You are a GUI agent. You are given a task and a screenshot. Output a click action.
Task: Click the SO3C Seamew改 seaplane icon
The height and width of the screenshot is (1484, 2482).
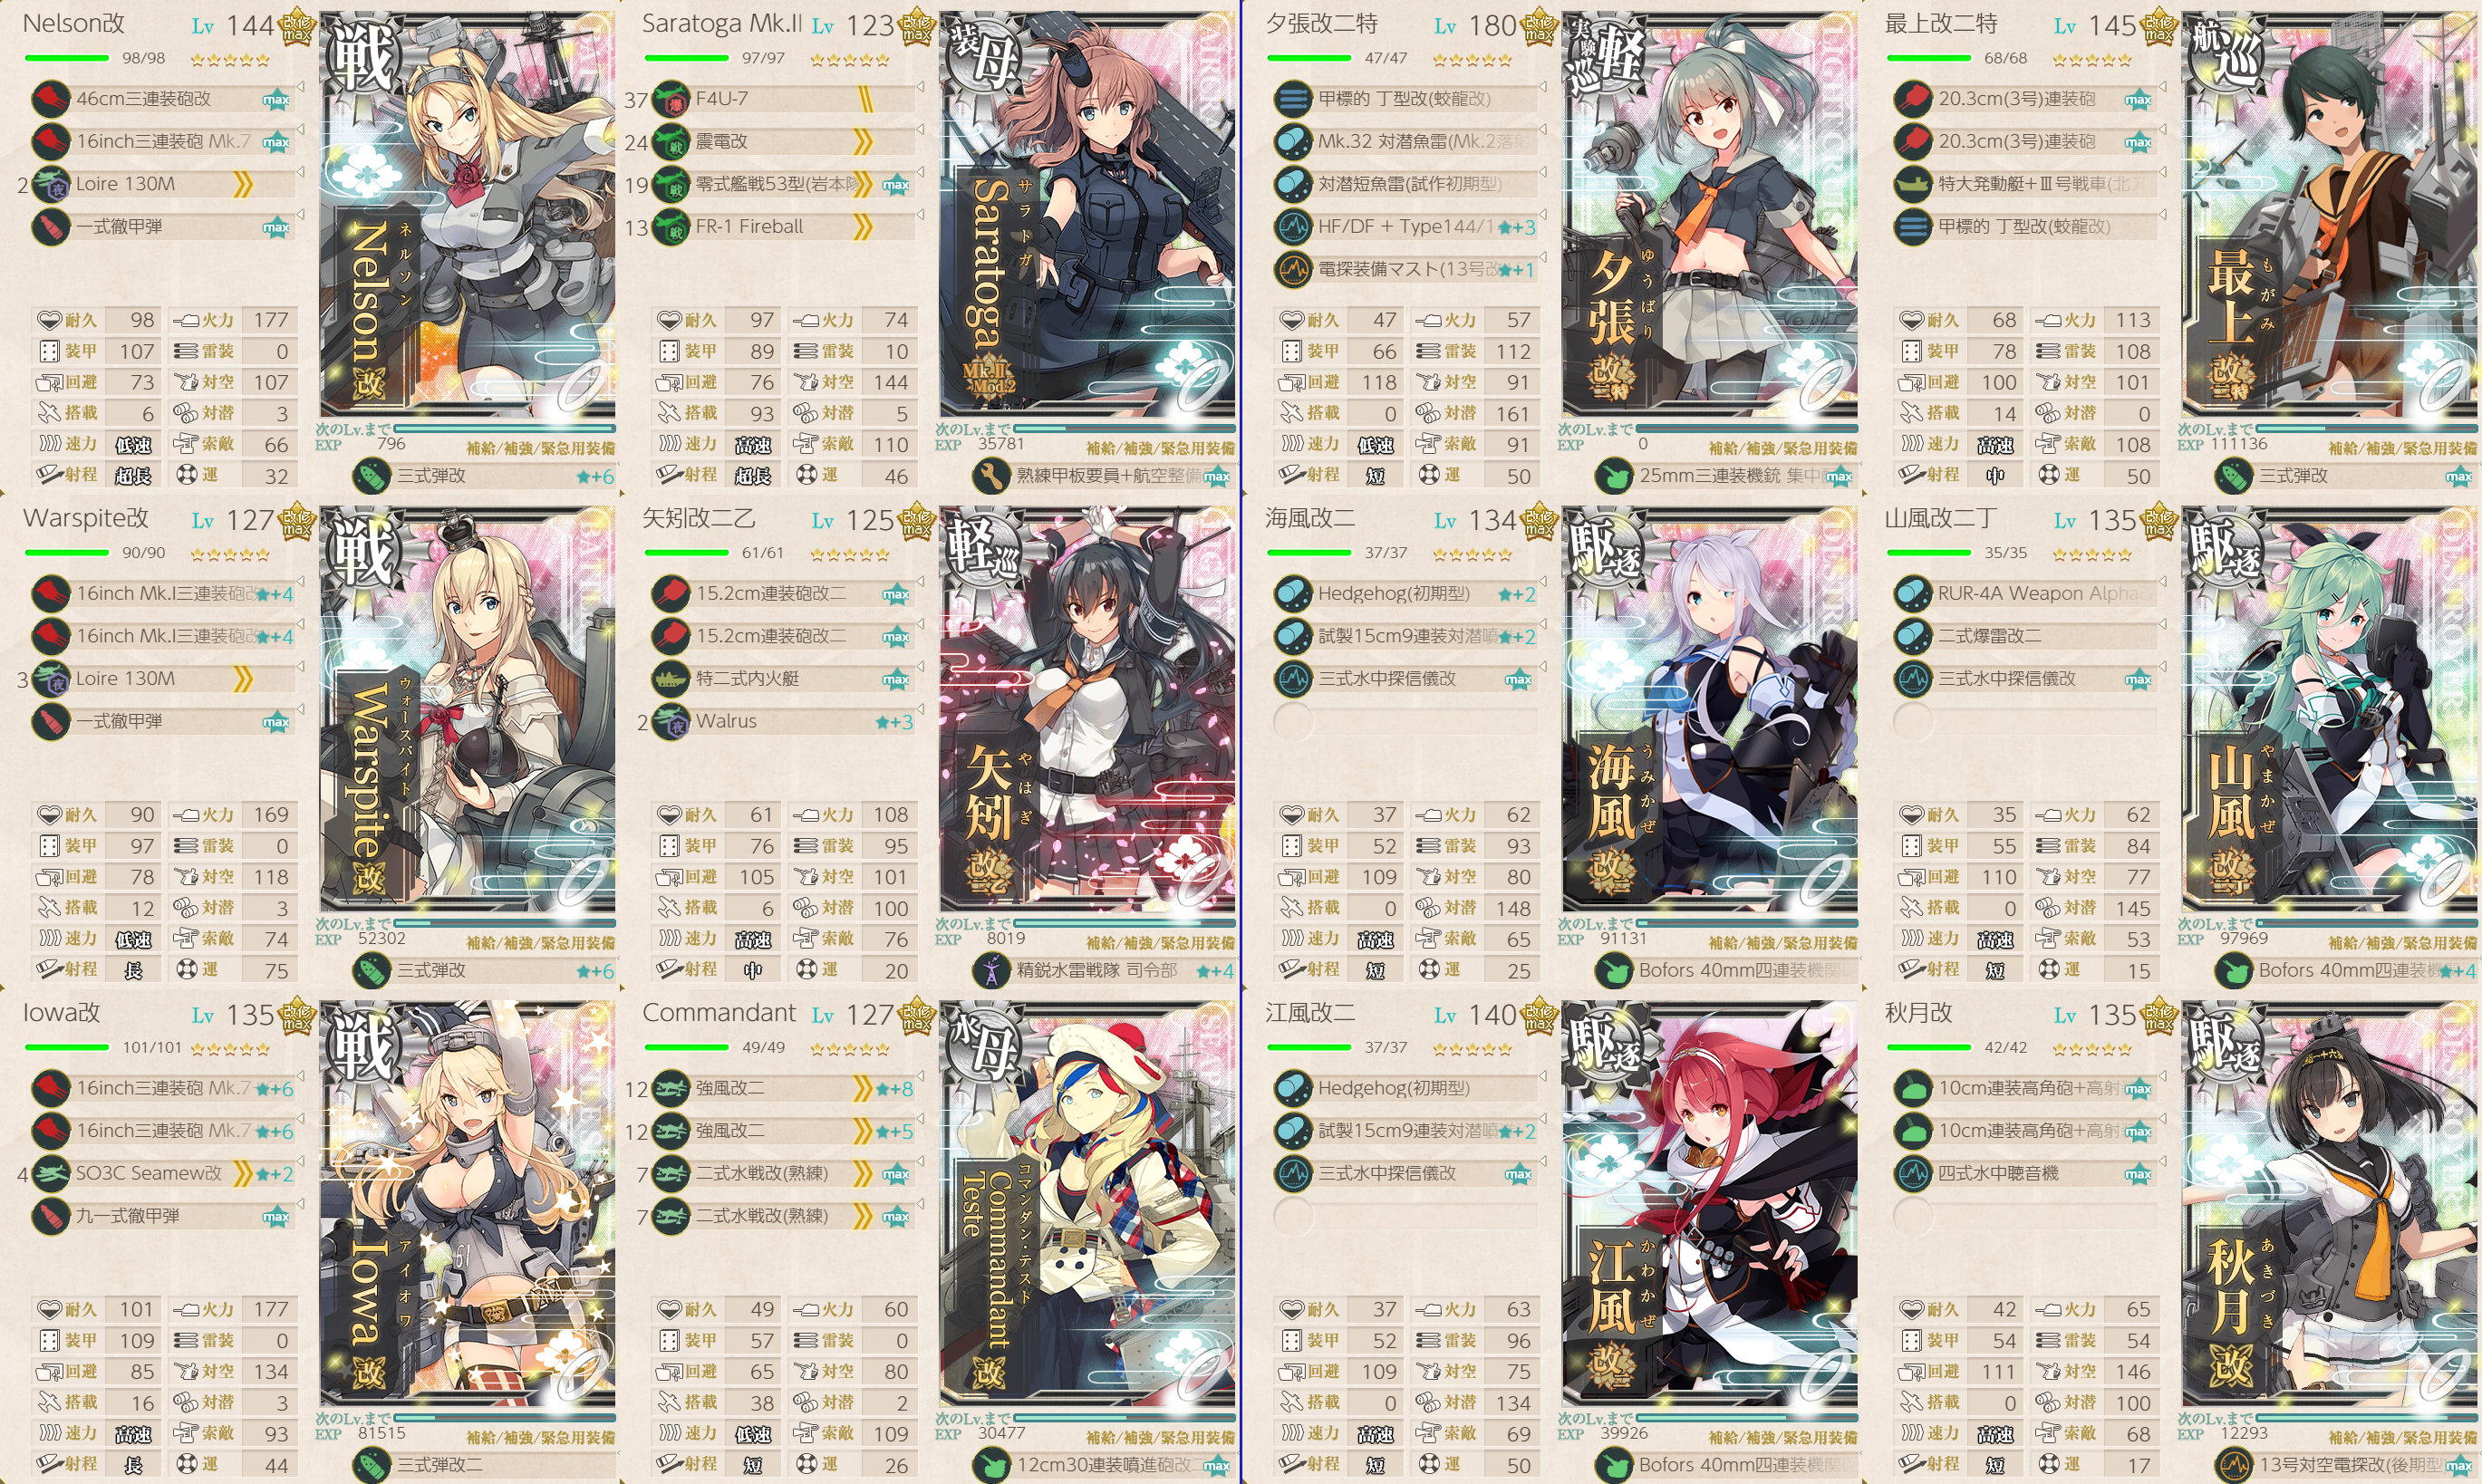click(50, 1173)
